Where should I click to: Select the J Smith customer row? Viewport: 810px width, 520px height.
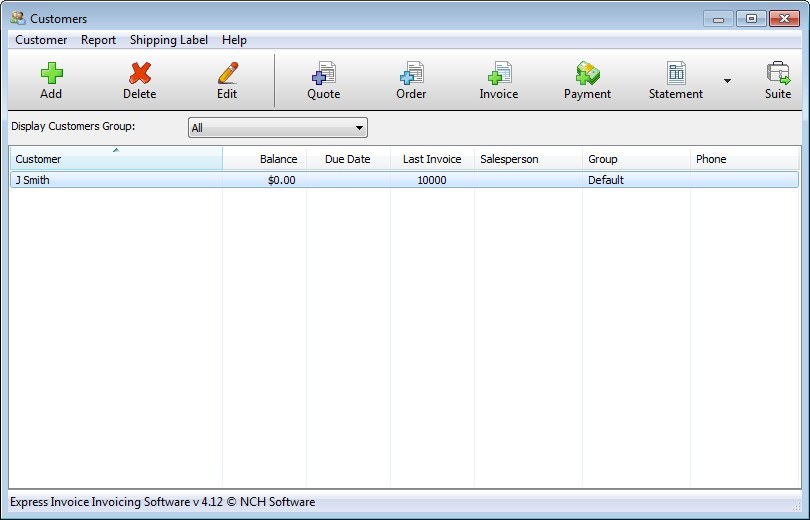click(404, 180)
